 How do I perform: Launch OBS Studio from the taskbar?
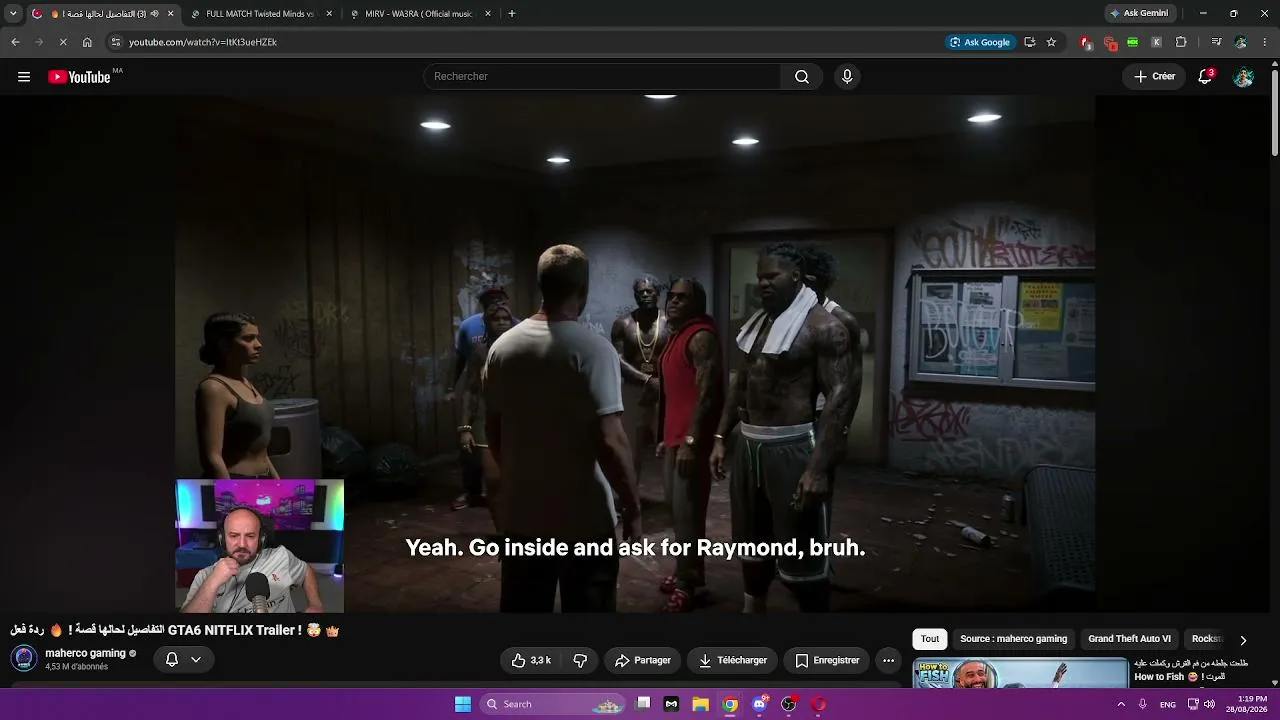coord(788,704)
